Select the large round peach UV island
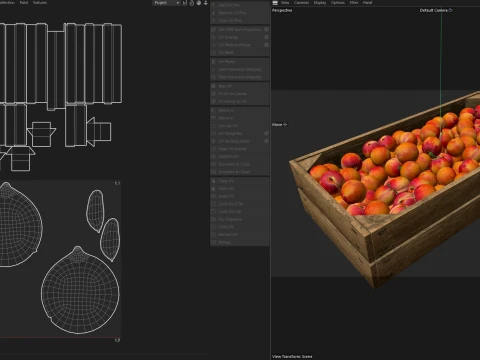Viewport: 480px width, 360px height. tap(80, 291)
